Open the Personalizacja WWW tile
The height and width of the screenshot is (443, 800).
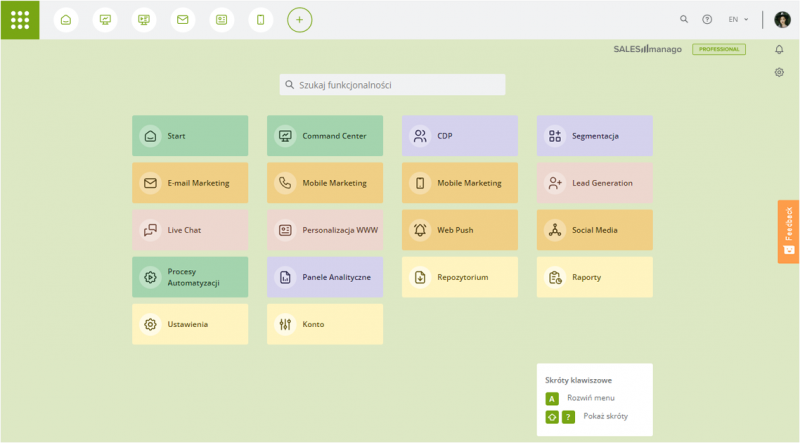click(325, 230)
